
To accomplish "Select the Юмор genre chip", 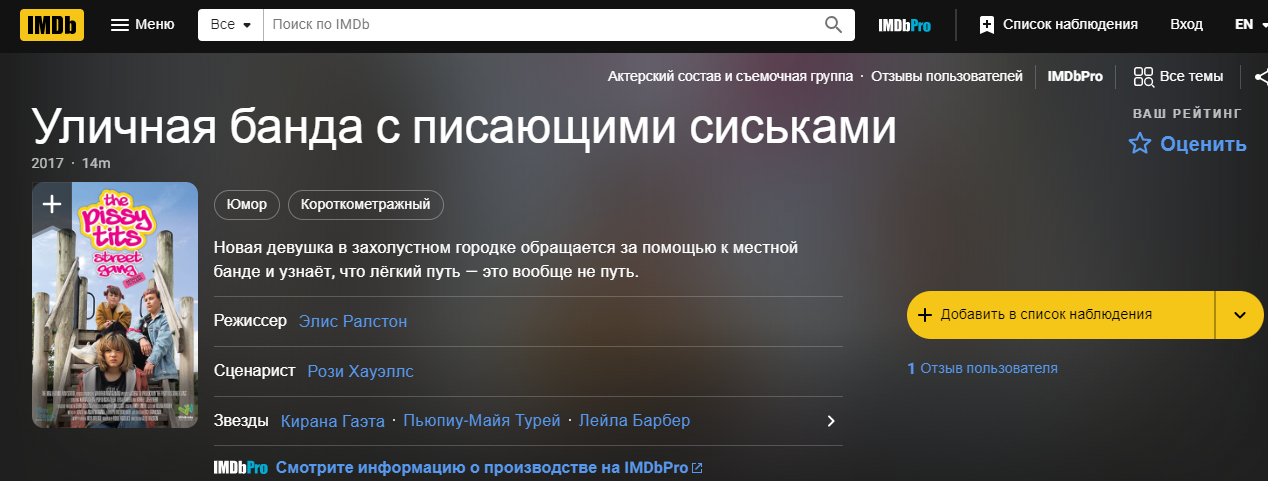I will pyautogui.click(x=247, y=205).
